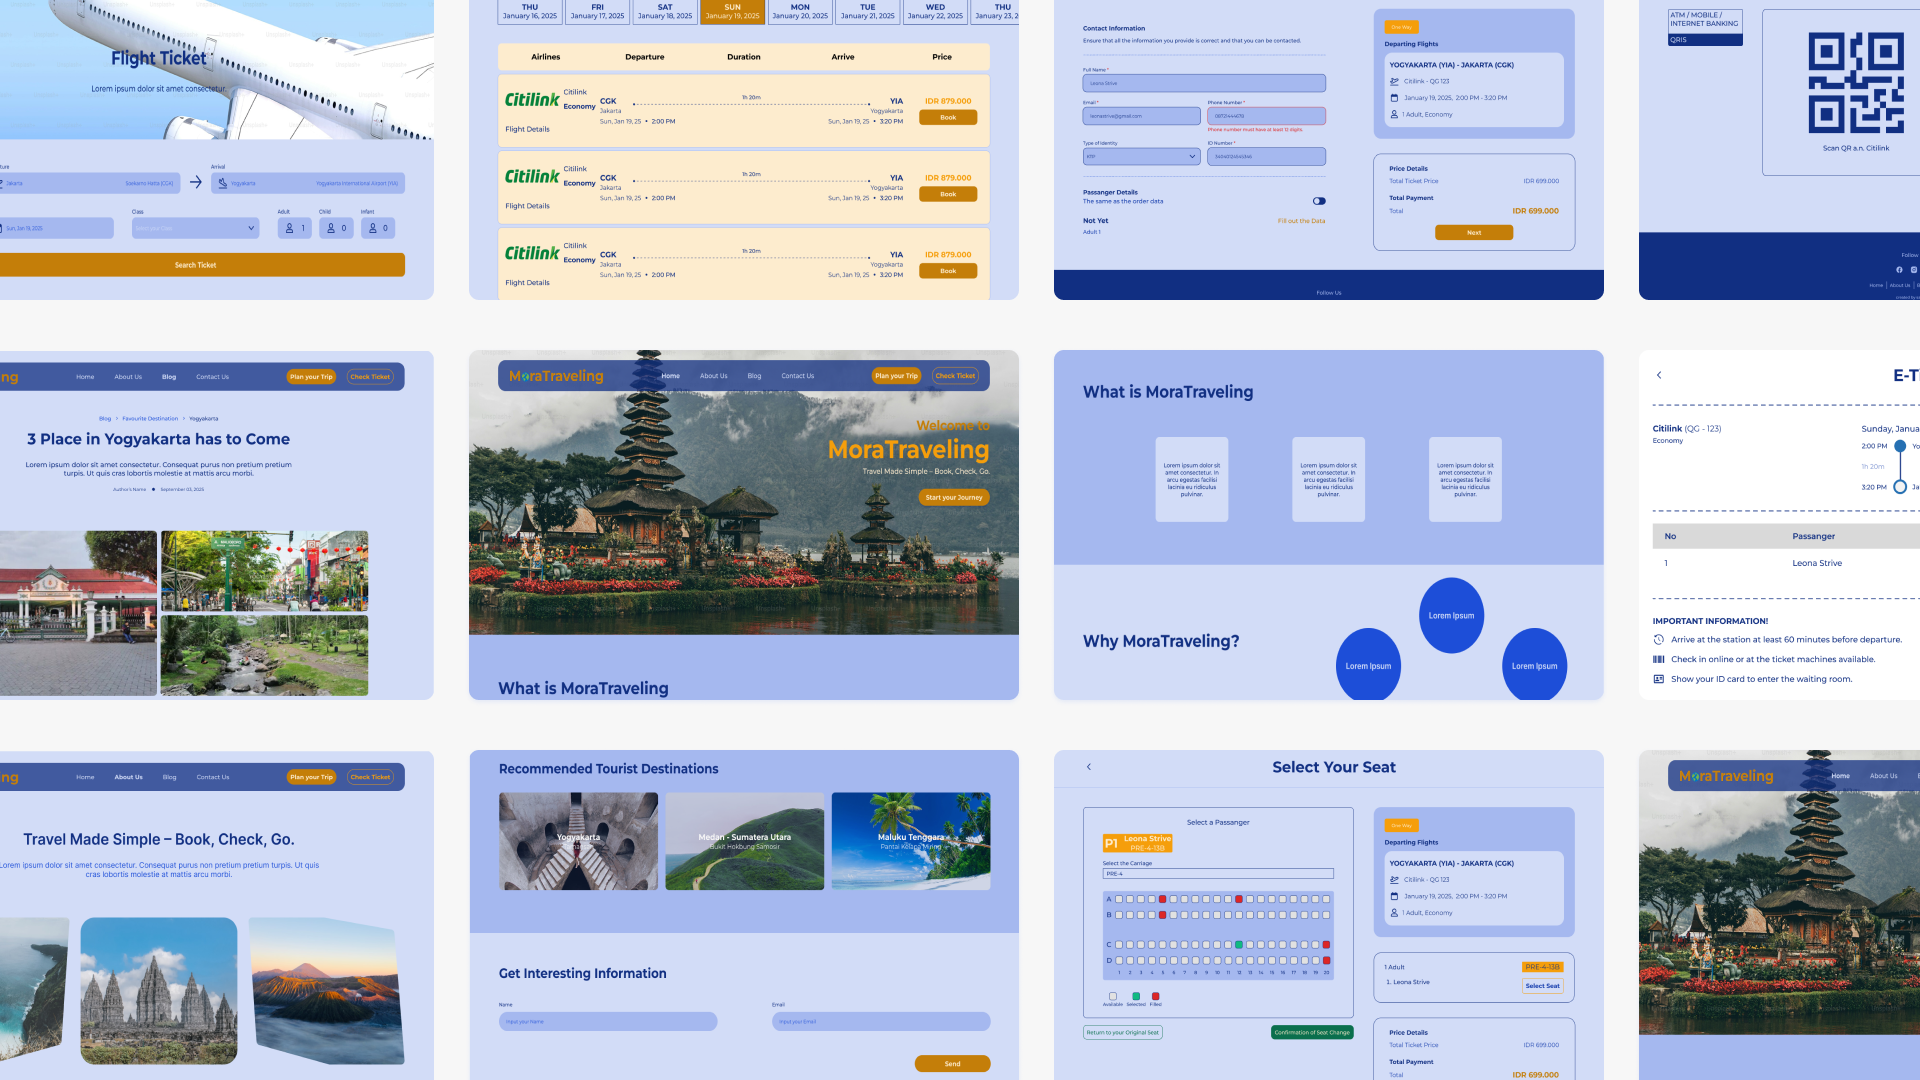Switch to ATM / Mobile / Internet Banking payment tab
Screen dimensions: 1920x1080
pyautogui.click(x=1705, y=20)
